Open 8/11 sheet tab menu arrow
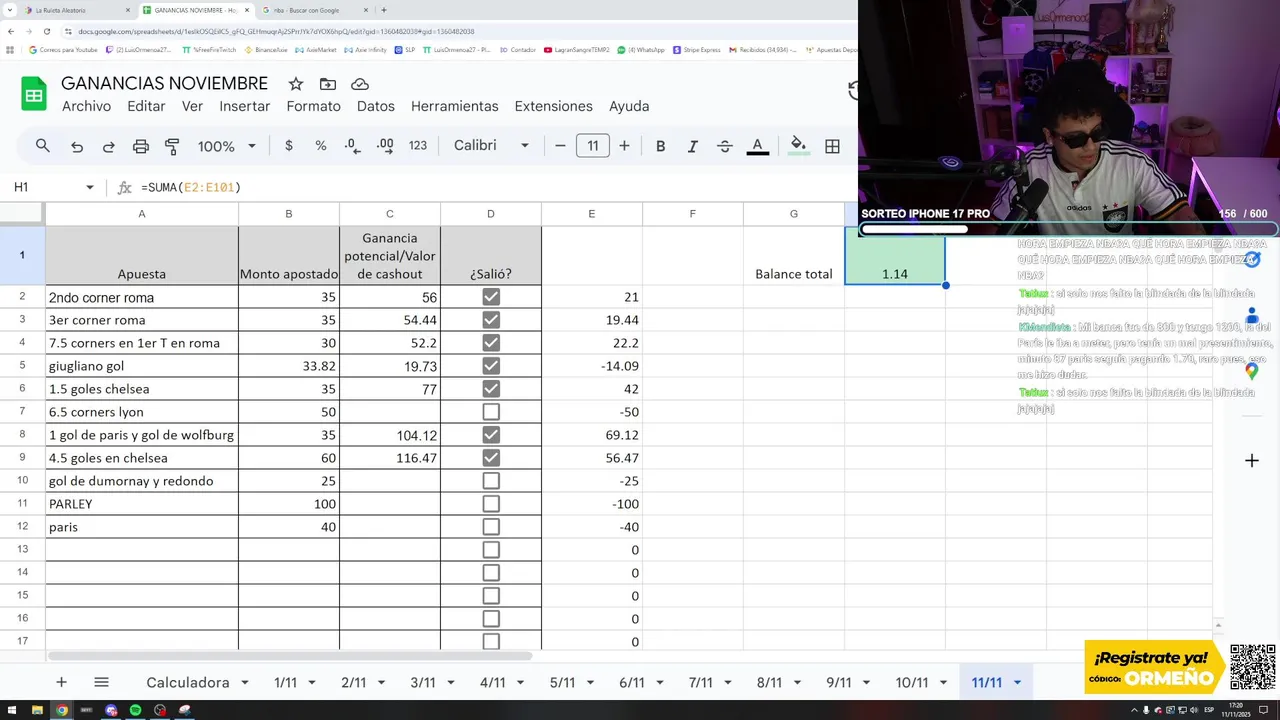 point(797,683)
